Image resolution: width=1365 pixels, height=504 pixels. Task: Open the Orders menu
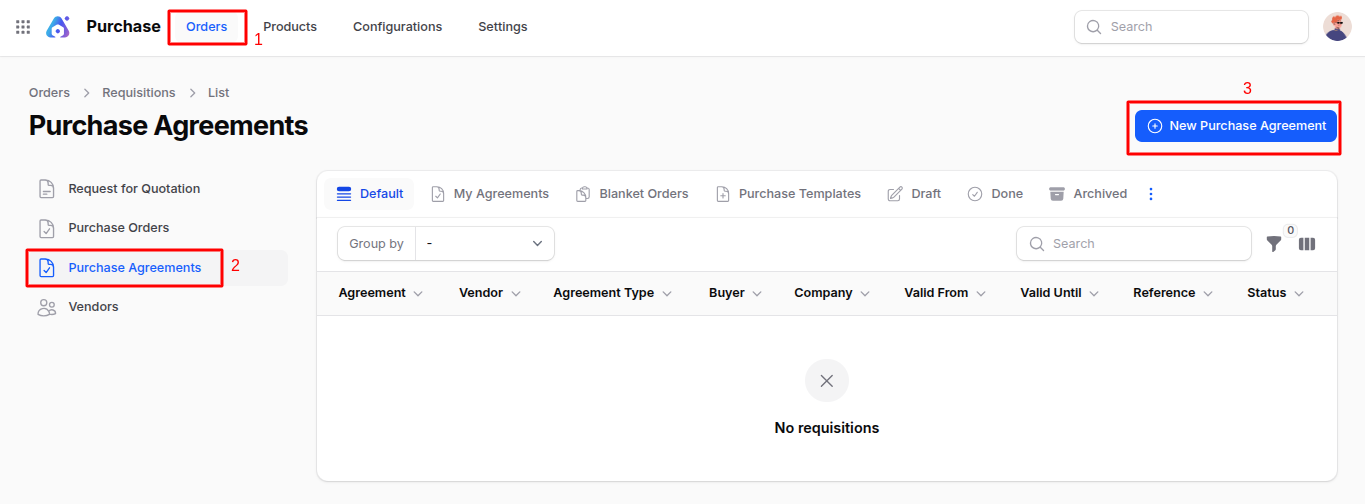(x=207, y=27)
